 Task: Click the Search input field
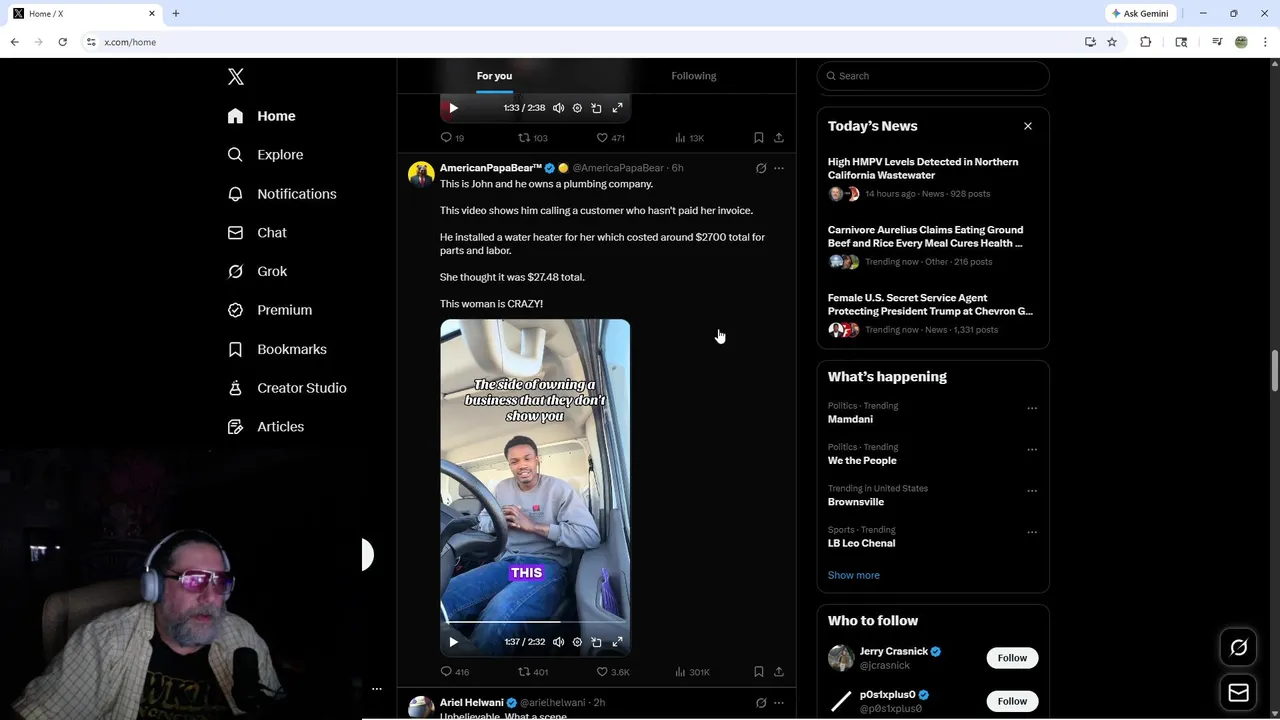pos(933,76)
